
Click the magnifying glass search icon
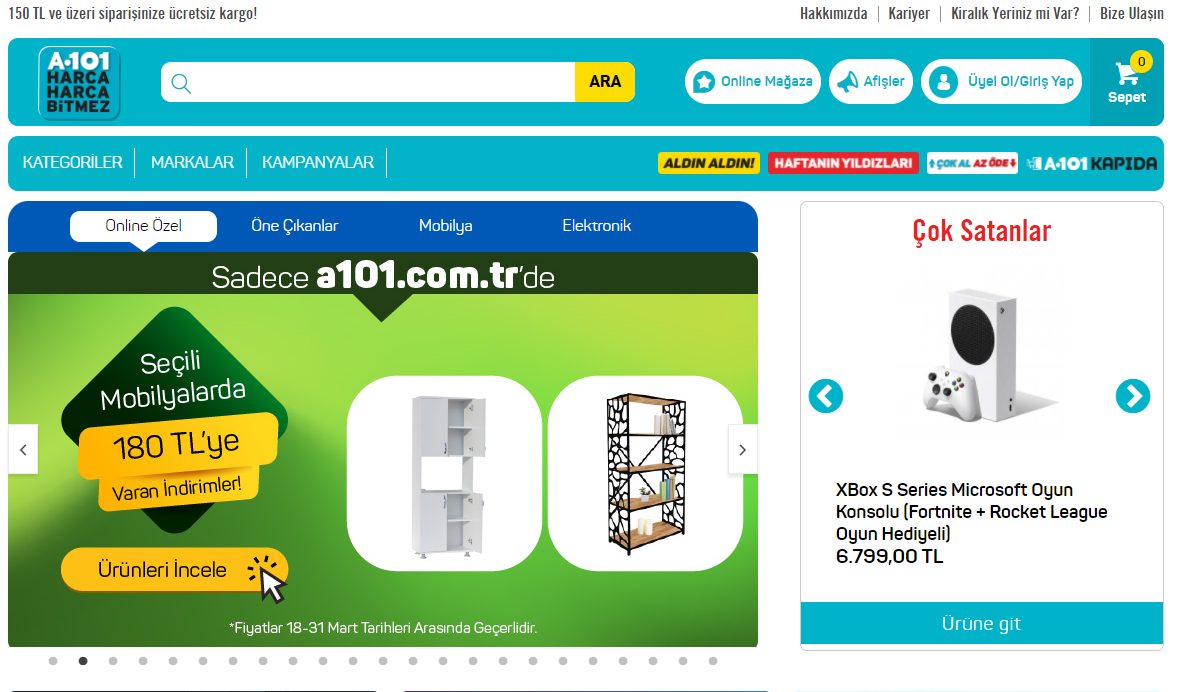(181, 82)
